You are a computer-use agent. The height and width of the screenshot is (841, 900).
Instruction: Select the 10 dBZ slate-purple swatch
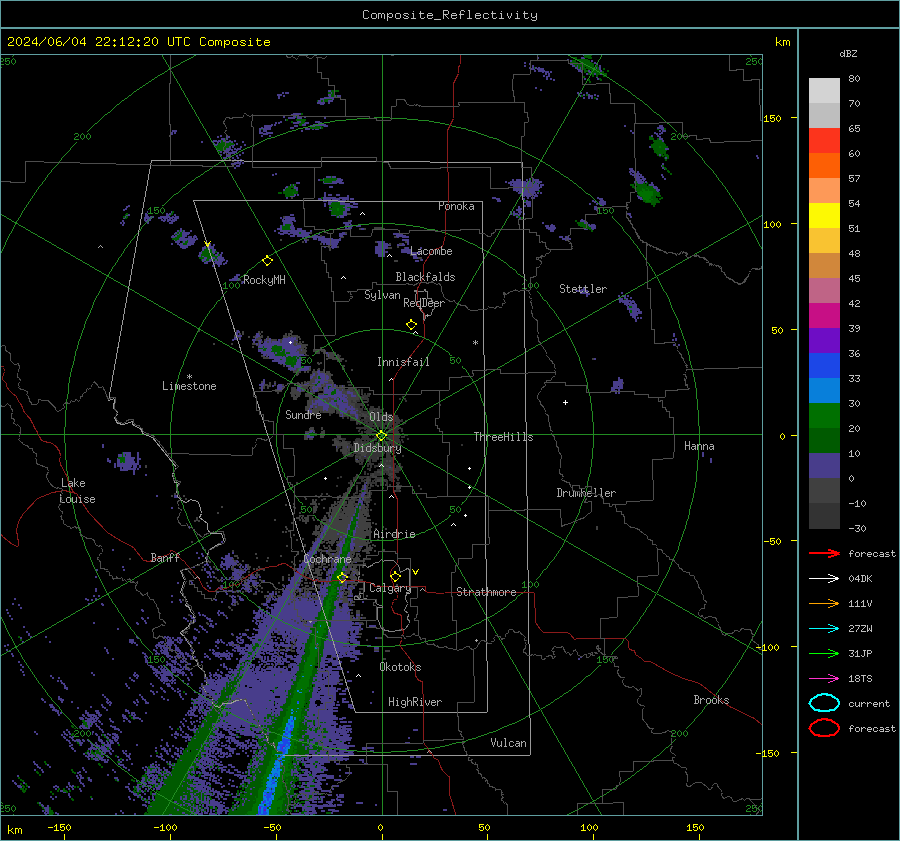click(824, 465)
